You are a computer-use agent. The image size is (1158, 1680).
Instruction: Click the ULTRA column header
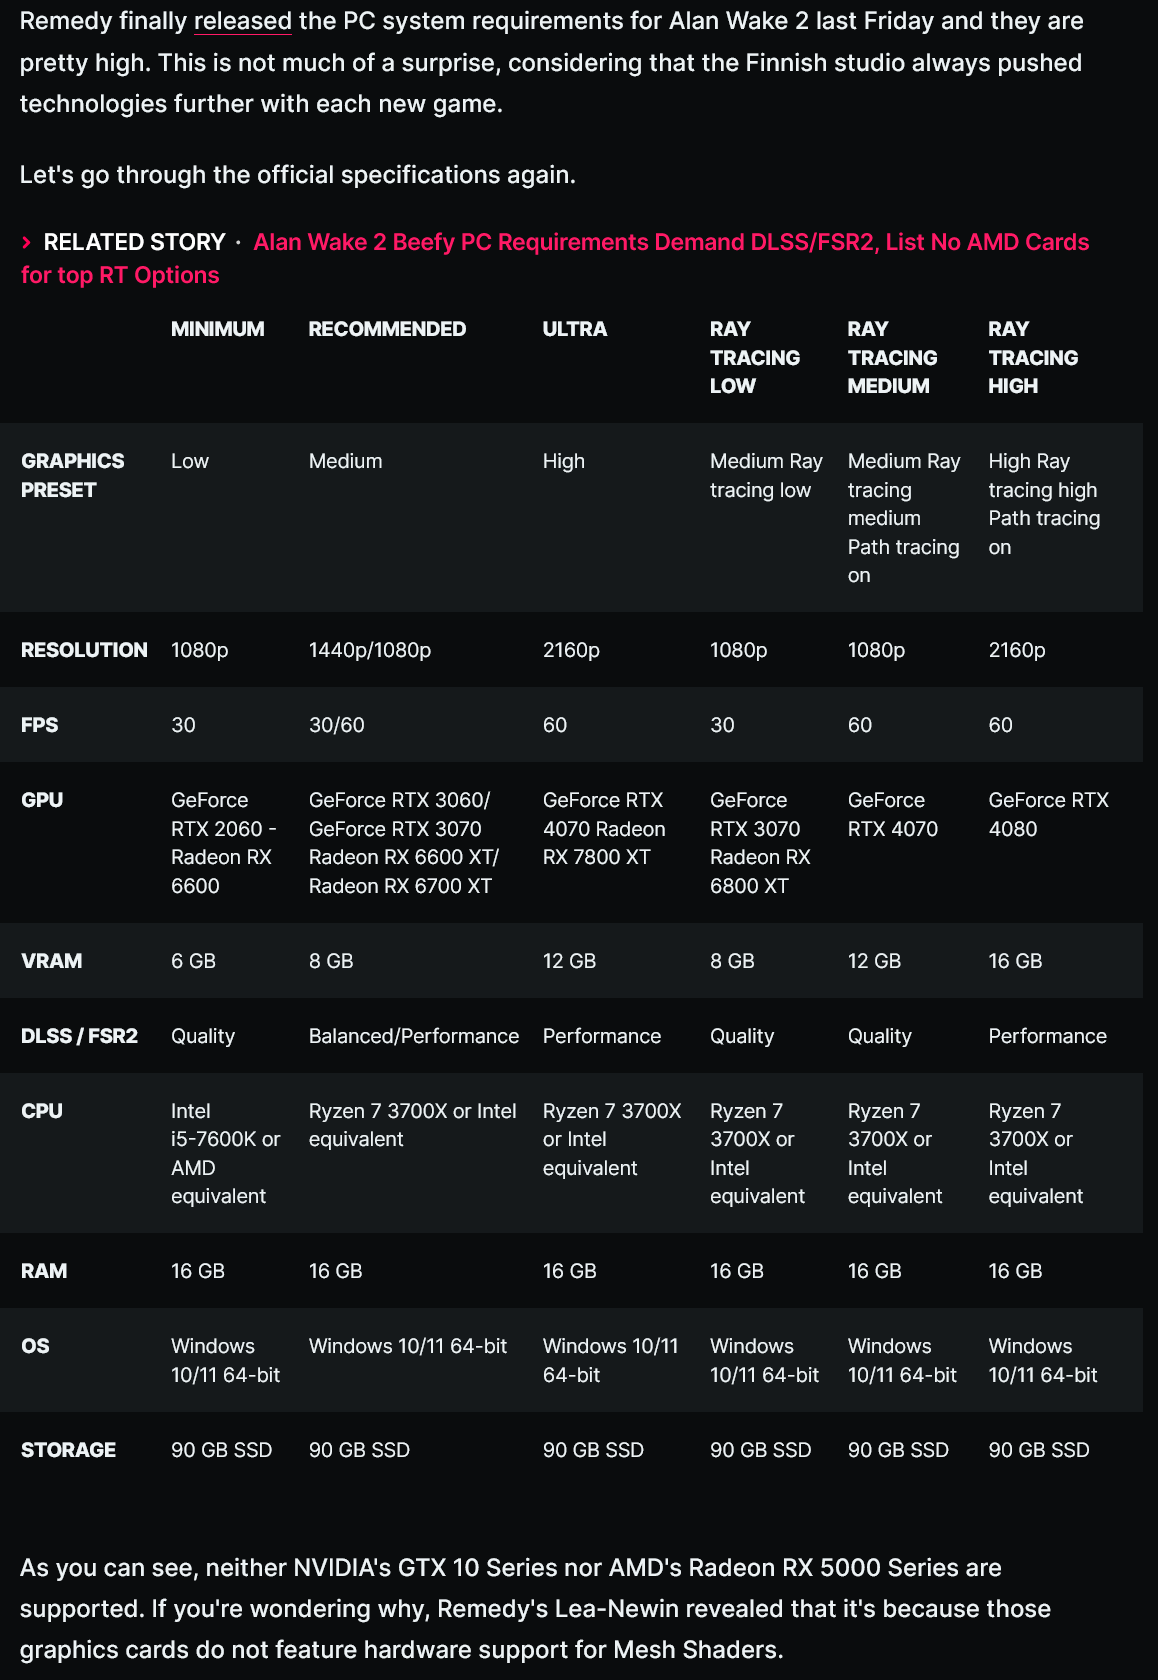(x=575, y=329)
